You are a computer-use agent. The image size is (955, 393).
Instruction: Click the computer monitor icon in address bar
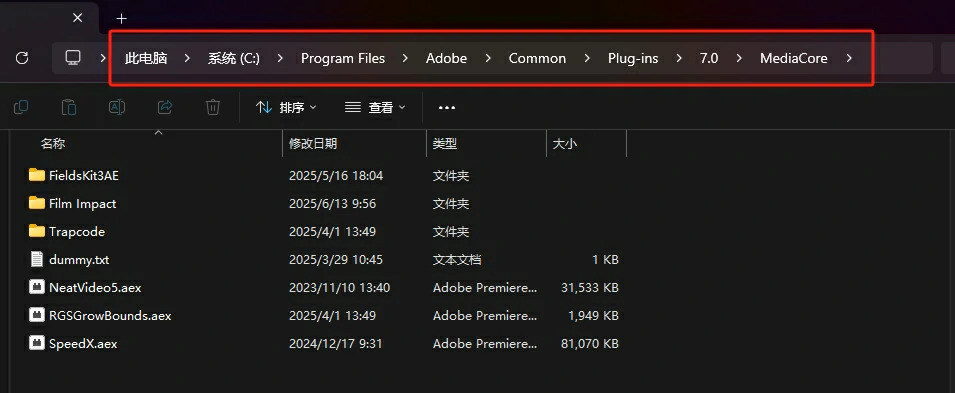[73, 58]
